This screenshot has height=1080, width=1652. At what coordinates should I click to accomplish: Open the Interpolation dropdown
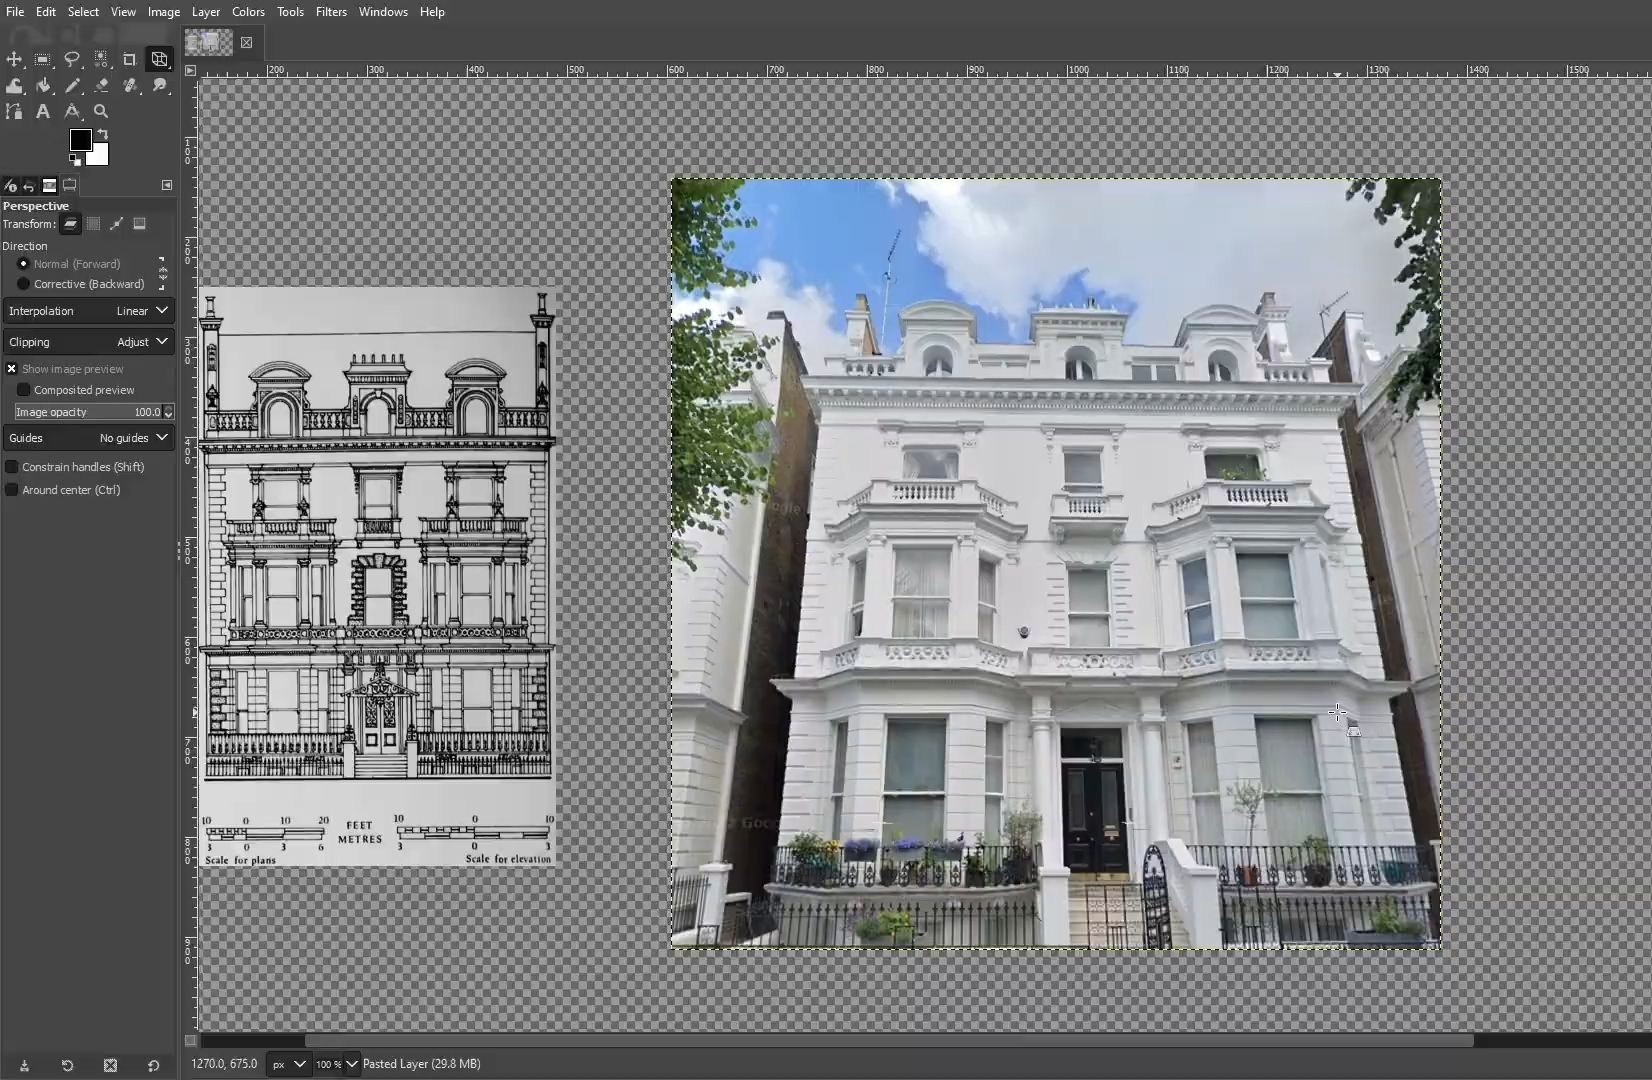coord(88,311)
